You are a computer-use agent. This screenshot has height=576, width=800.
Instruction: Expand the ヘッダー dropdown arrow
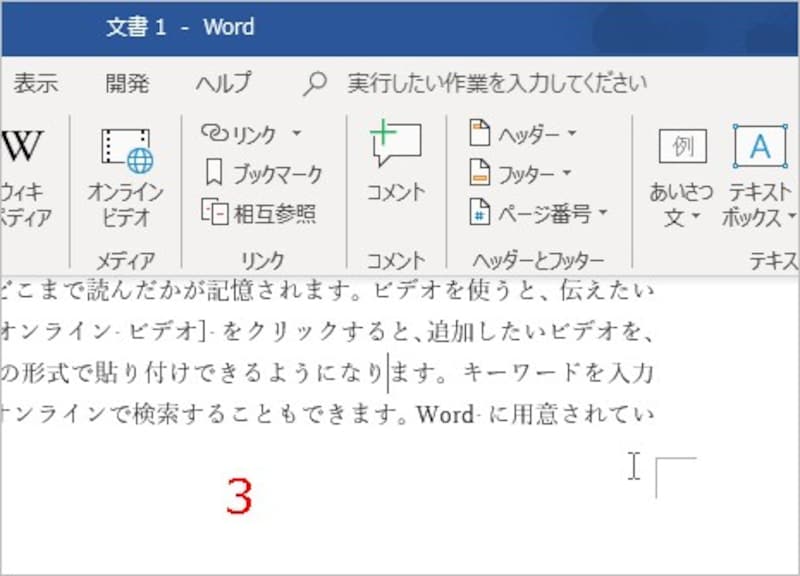572,134
